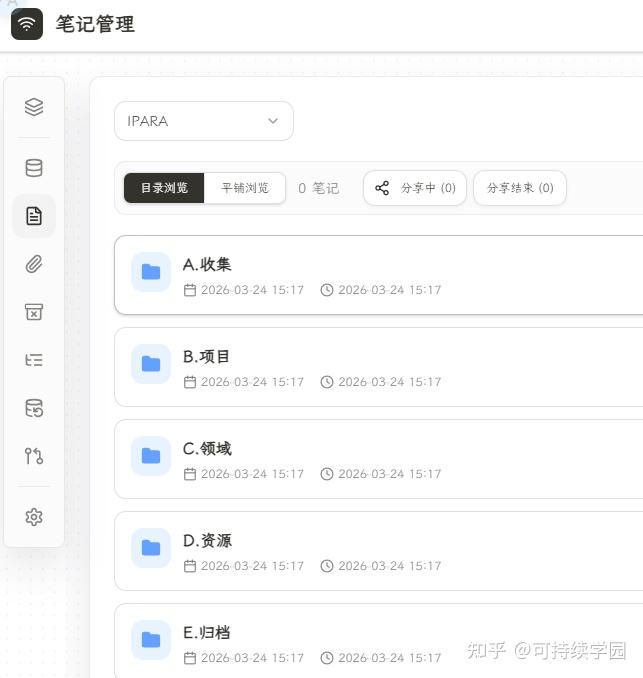643x678 pixels.
Task: Click the 0 笔记 count label
Action: click(x=319, y=188)
